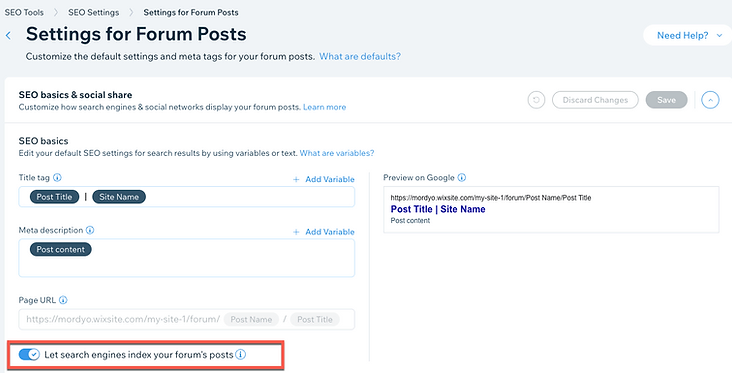Click the Post content text in Google preview

410,220
